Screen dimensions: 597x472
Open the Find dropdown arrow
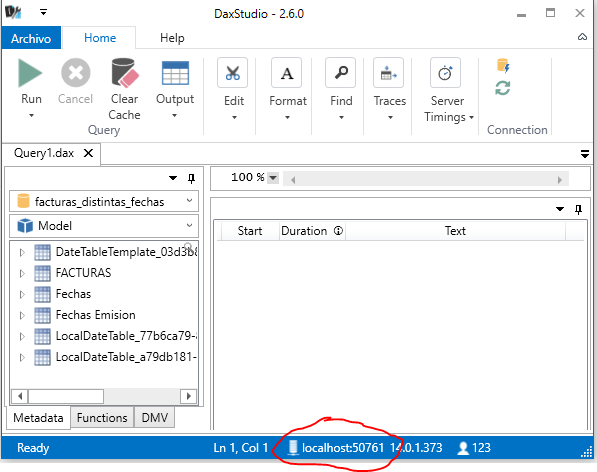coord(342,118)
